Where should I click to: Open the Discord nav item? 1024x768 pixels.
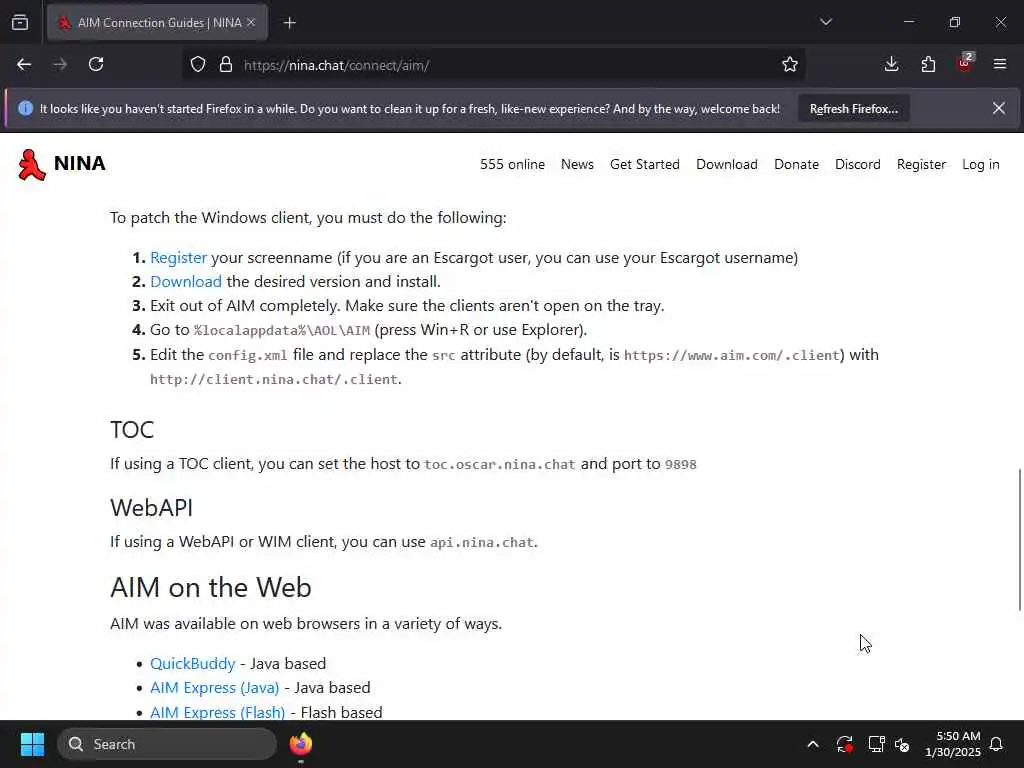tap(857, 165)
